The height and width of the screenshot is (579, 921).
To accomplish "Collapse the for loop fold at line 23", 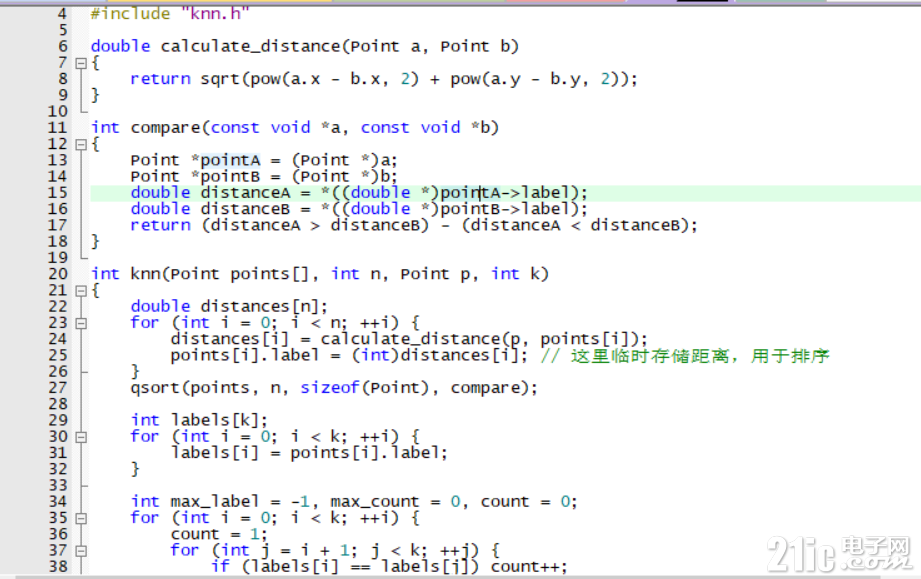I will tap(82, 323).
